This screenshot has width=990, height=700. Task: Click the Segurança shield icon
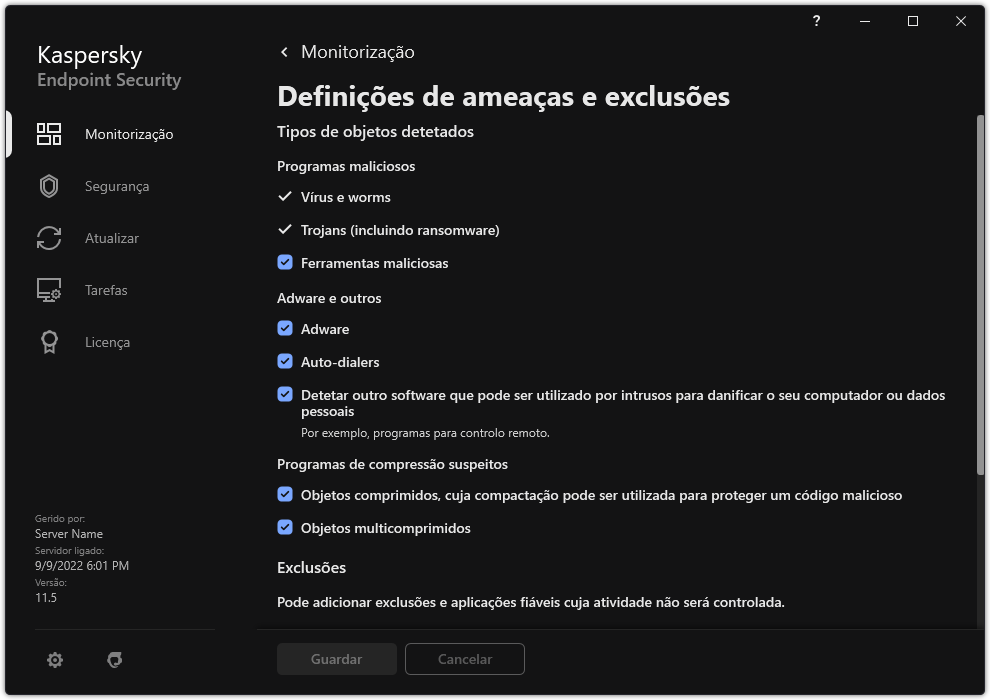tap(48, 185)
